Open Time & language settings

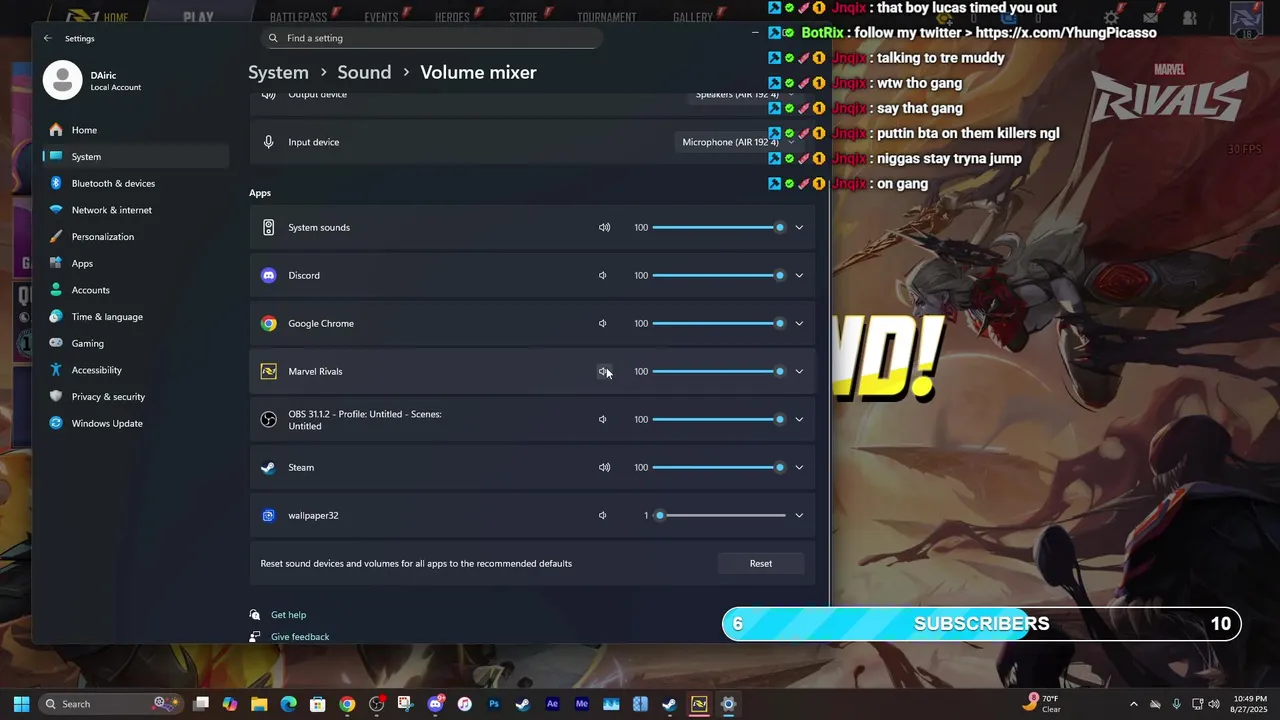pyautogui.click(x=135, y=317)
